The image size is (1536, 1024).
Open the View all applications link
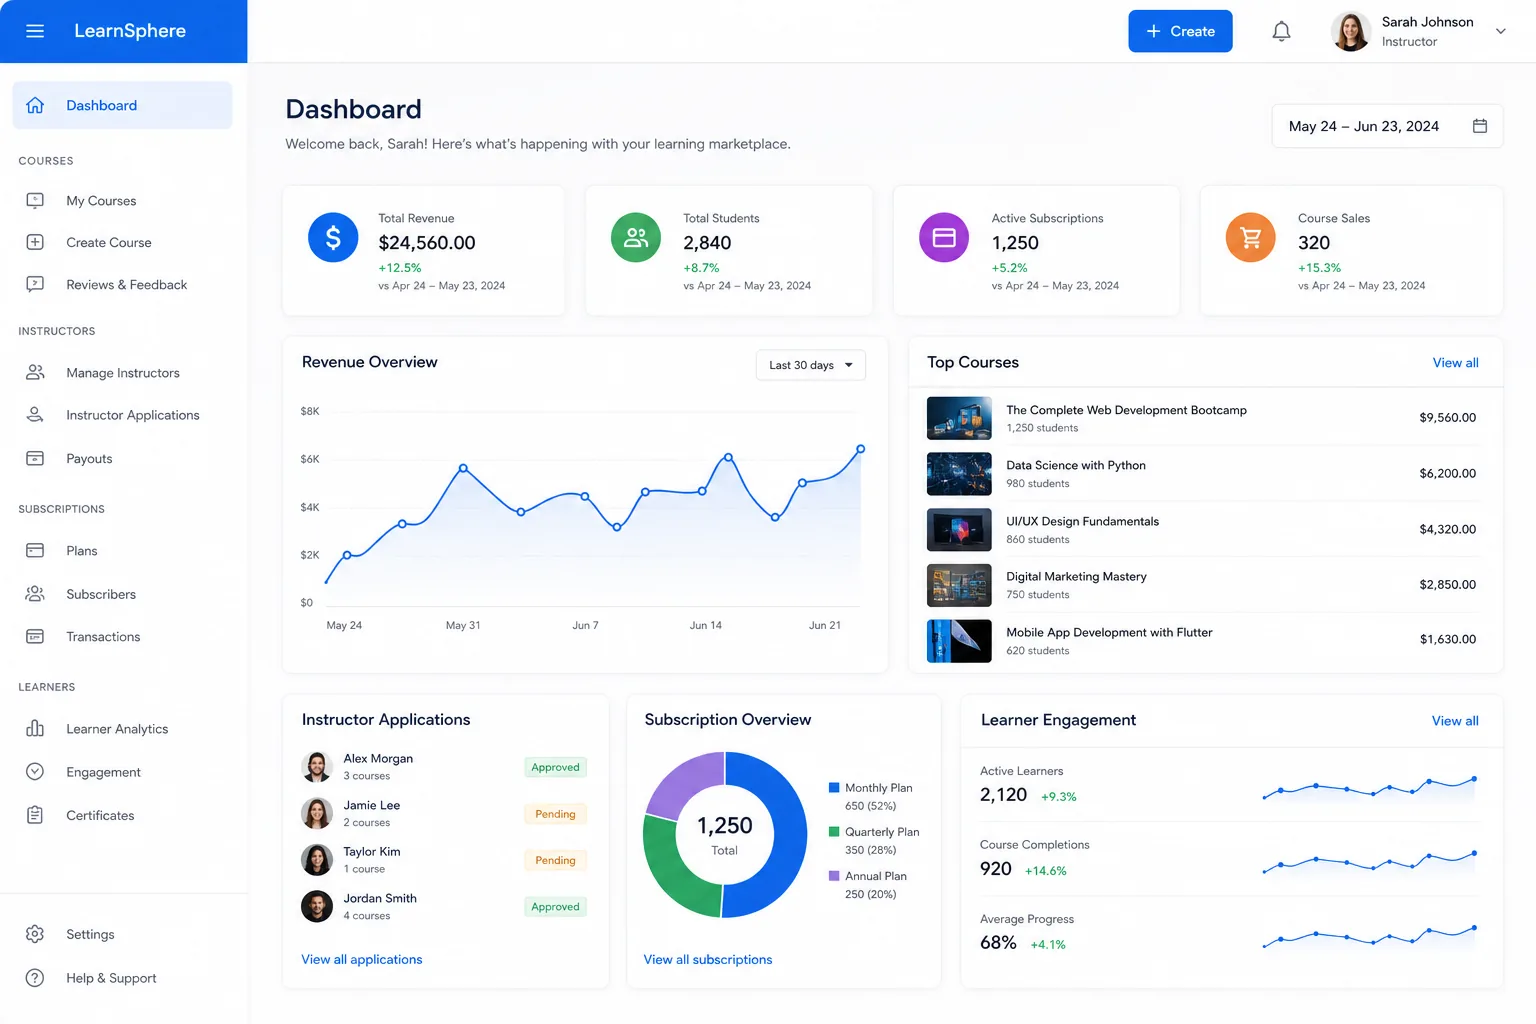(x=362, y=959)
